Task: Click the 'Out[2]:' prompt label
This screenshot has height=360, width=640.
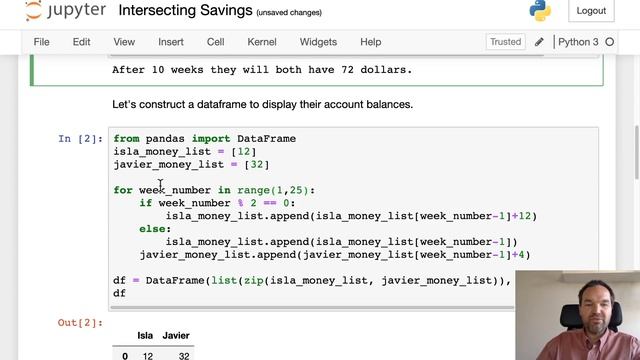Action: (x=80, y=323)
